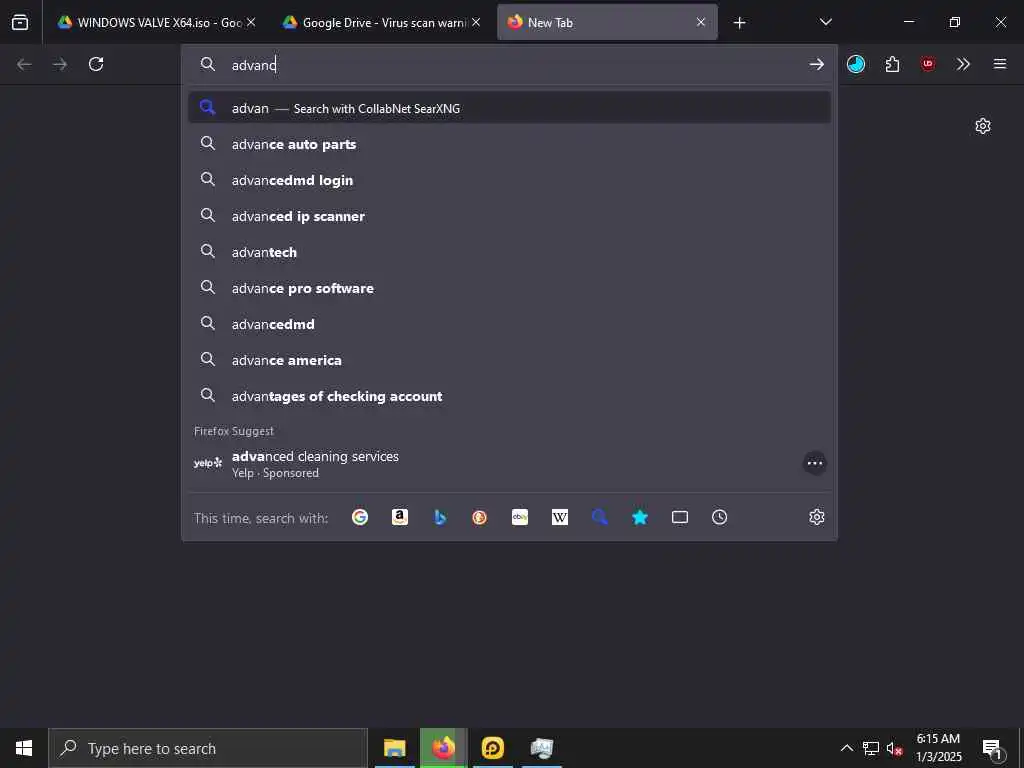Viewport: 1024px width, 768px height.
Task: Open options for the sponsored Yelp suggestion
Action: [814, 463]
